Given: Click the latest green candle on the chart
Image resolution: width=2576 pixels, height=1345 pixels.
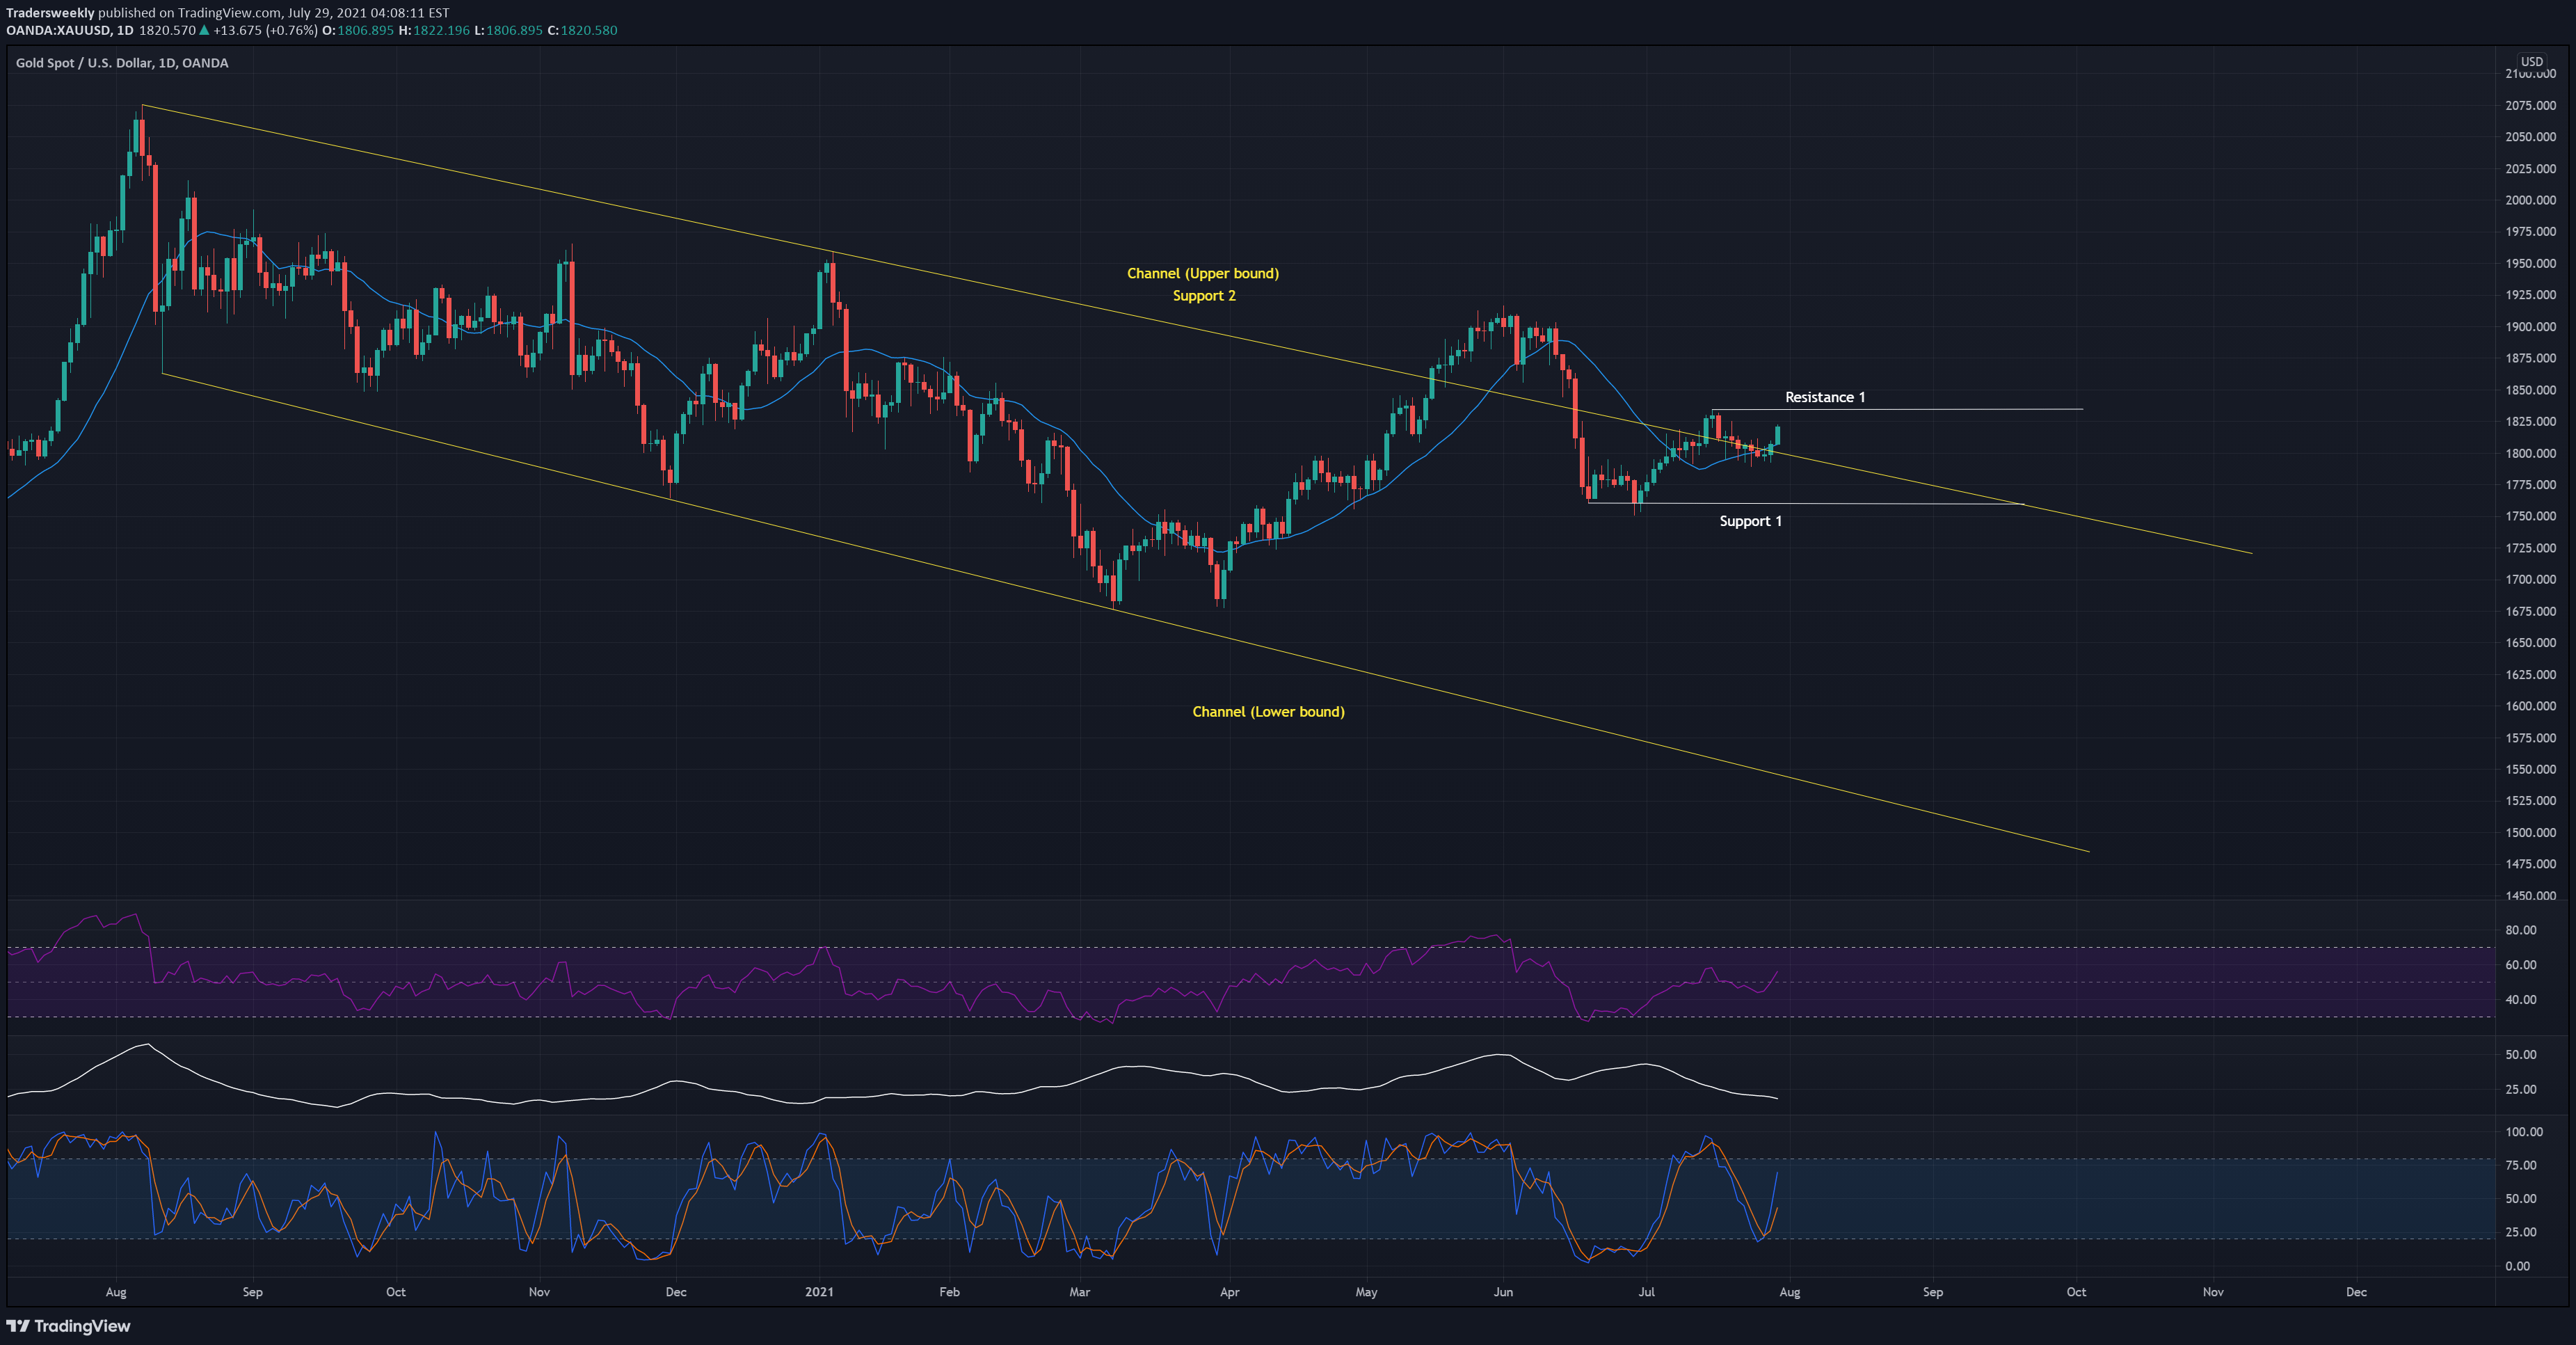Looking at the screenshot, I should tap(1777, 435).
